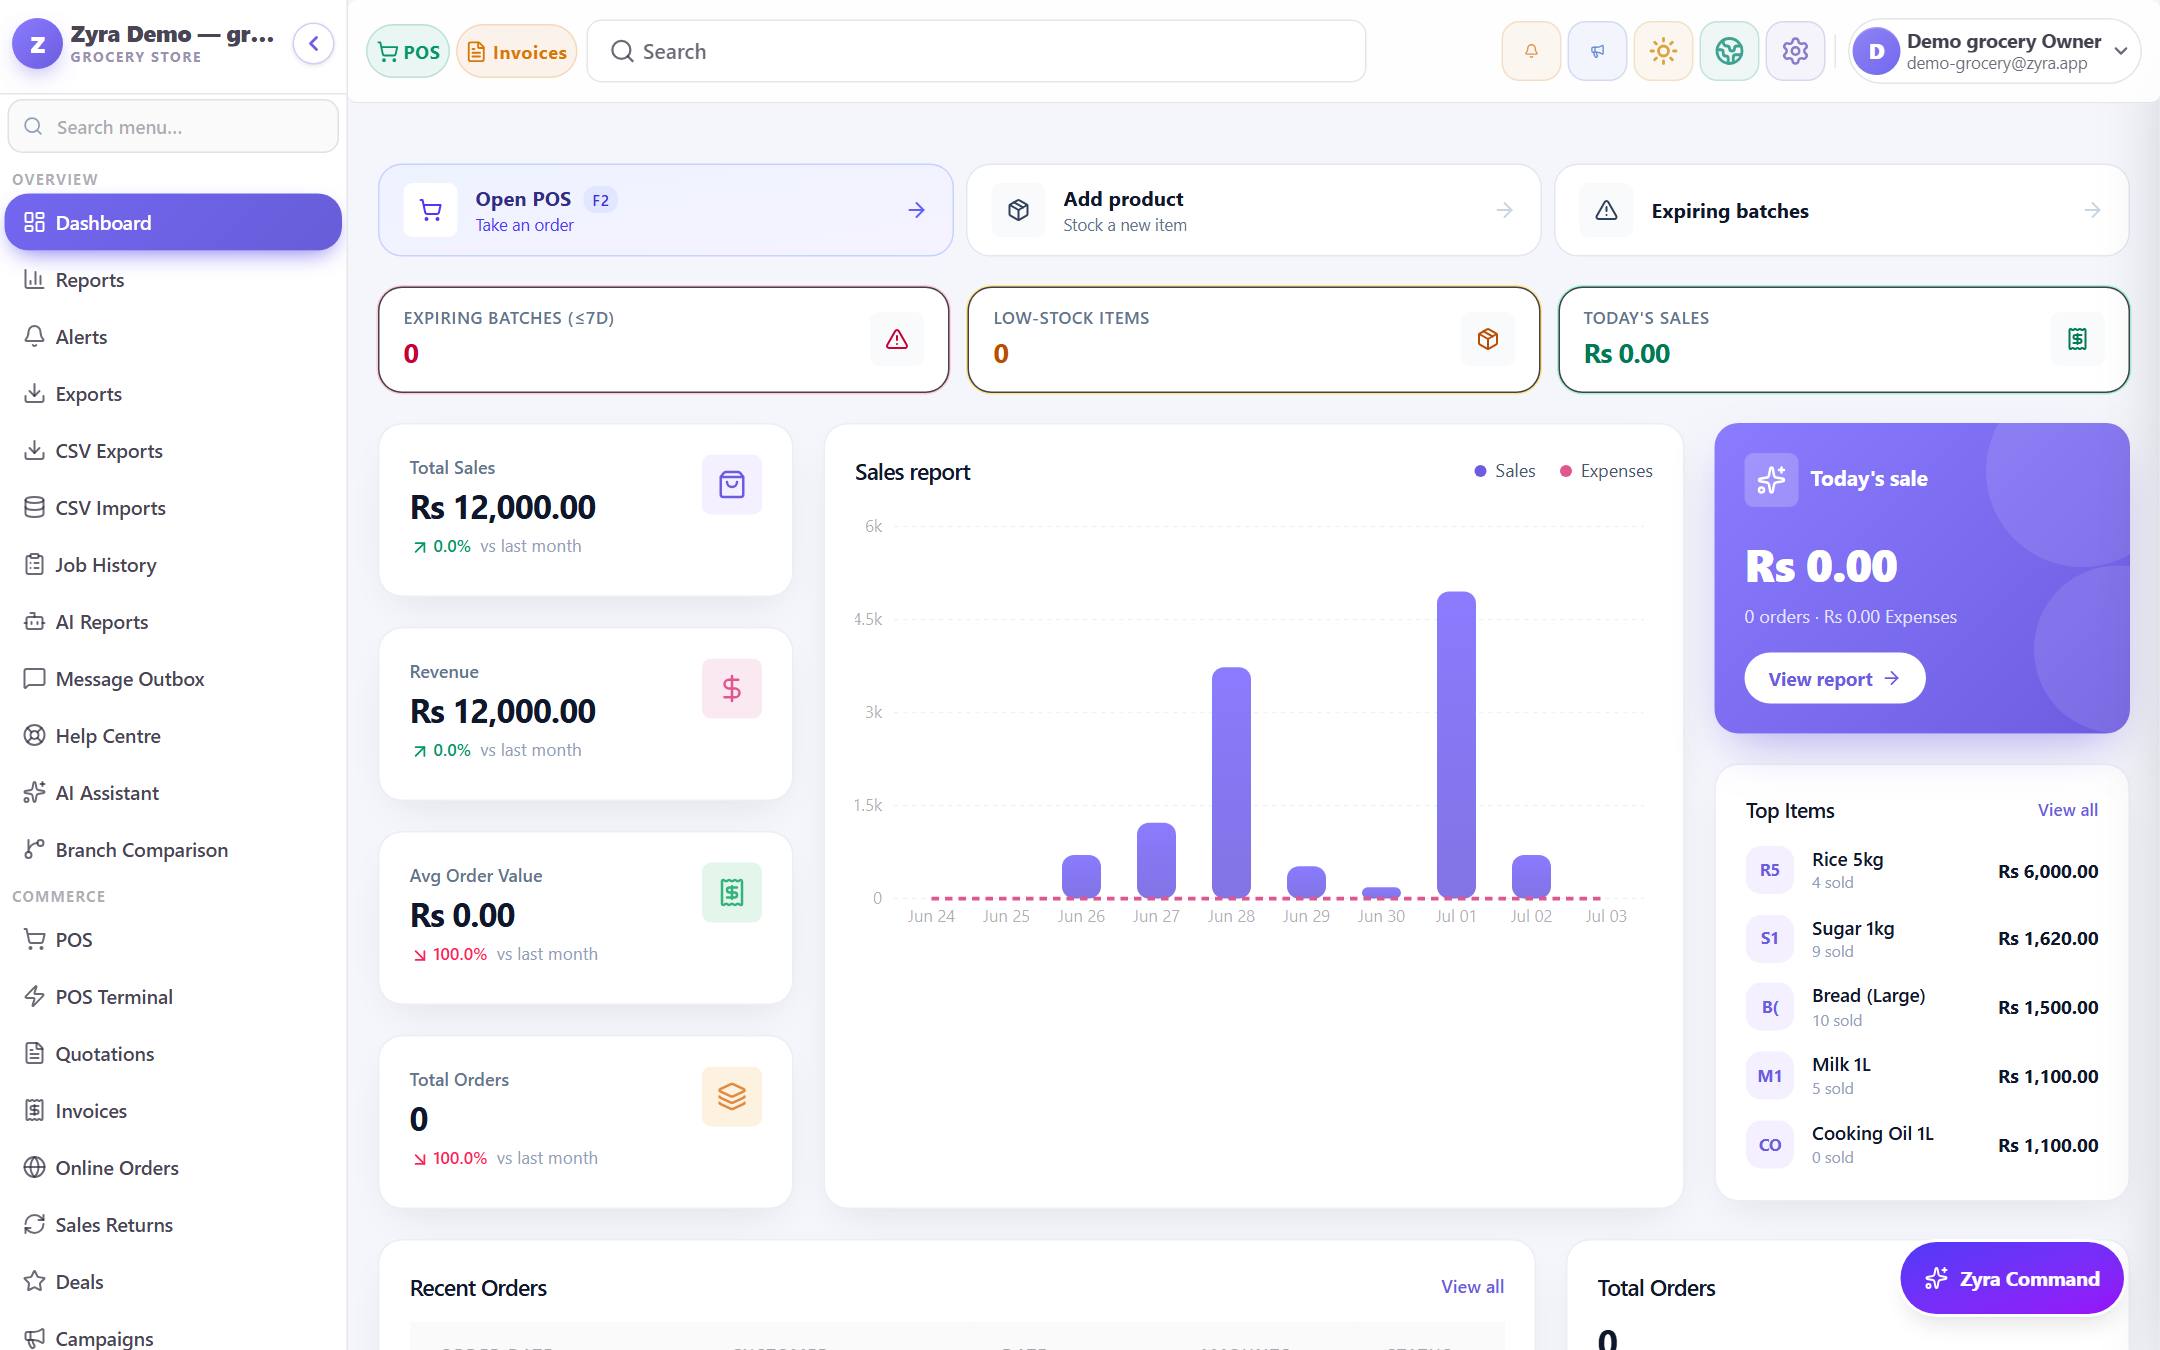Image resolution: width=2160 pixels, height=1350 pixels.
Task: Open the Add product card
Action: click(x=1253, y=210)
